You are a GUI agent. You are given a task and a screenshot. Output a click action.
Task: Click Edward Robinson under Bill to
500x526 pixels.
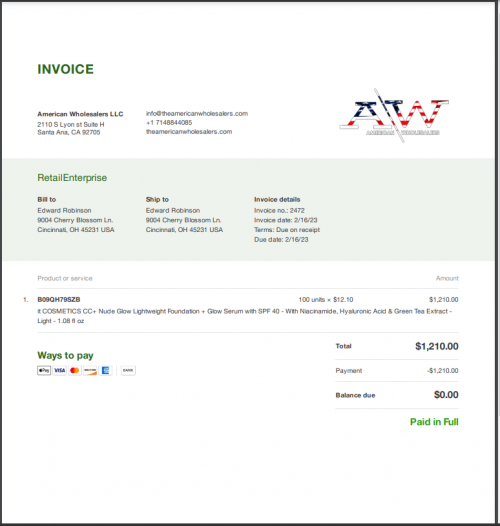tap(64, 210)
